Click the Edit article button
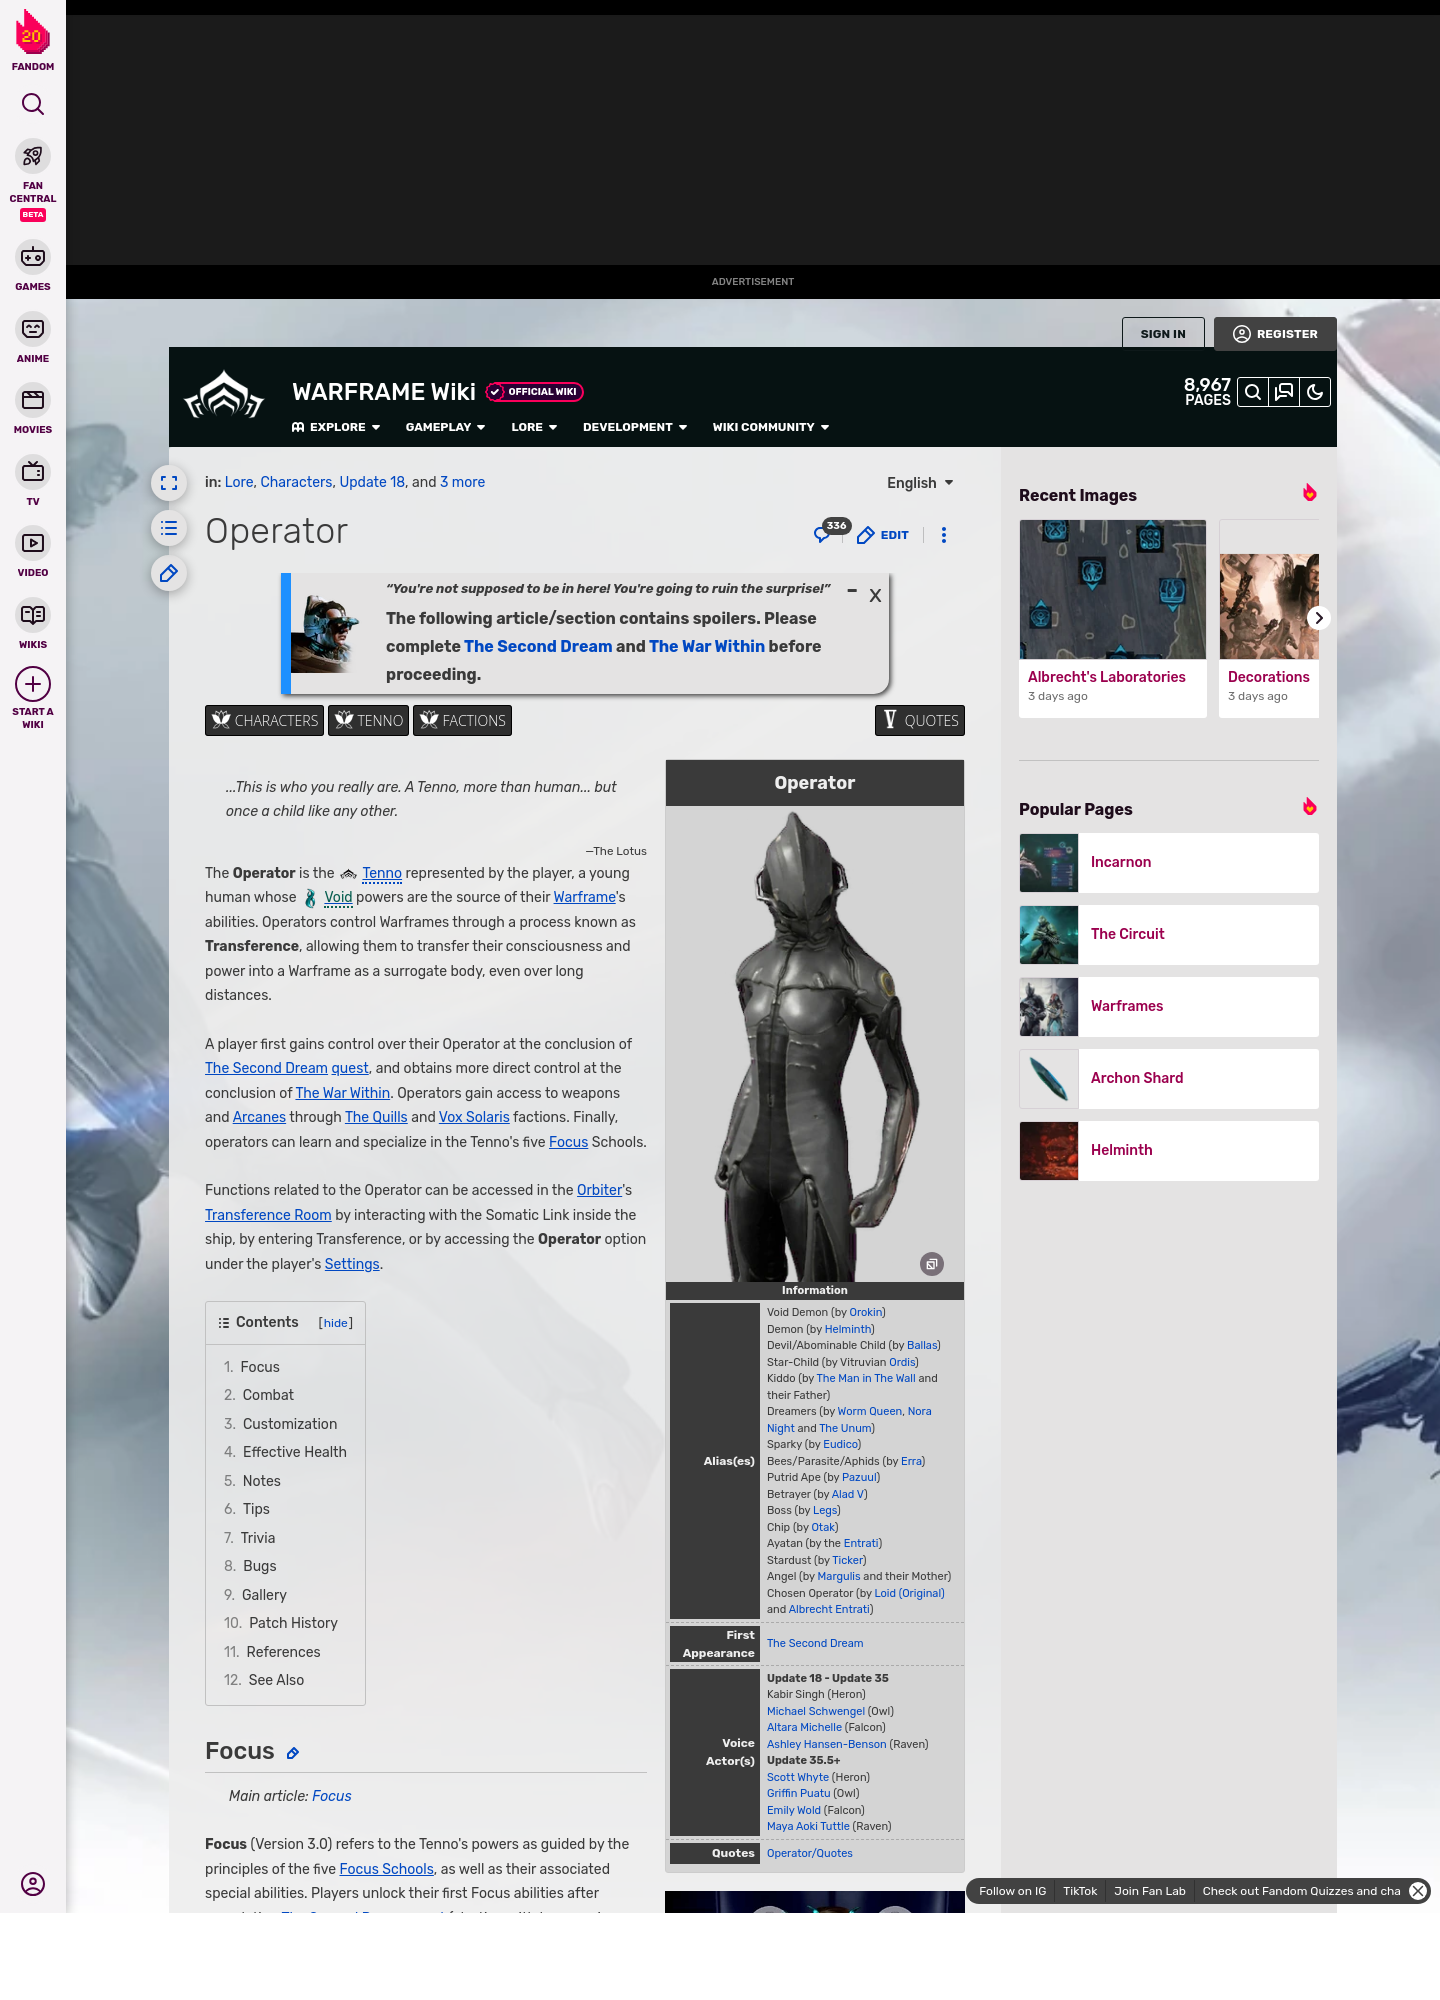The height and width of the screenshot is (2000, 1440). click(x=883, y=535)
